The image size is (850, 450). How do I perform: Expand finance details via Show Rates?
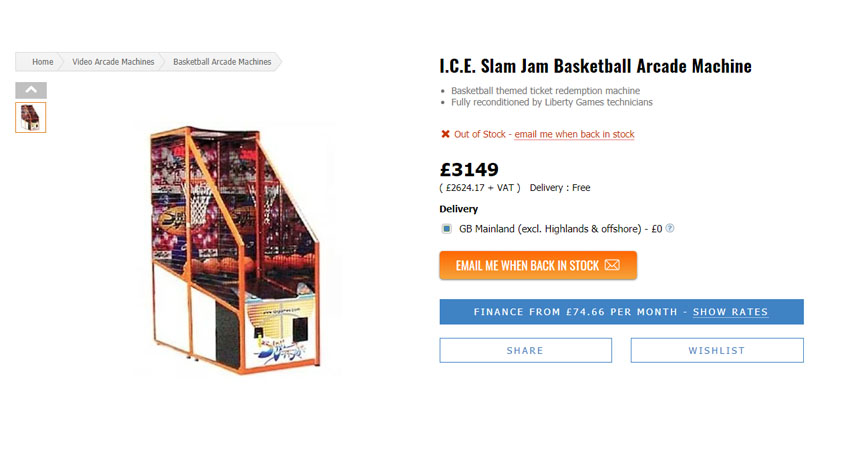point(730,312)
